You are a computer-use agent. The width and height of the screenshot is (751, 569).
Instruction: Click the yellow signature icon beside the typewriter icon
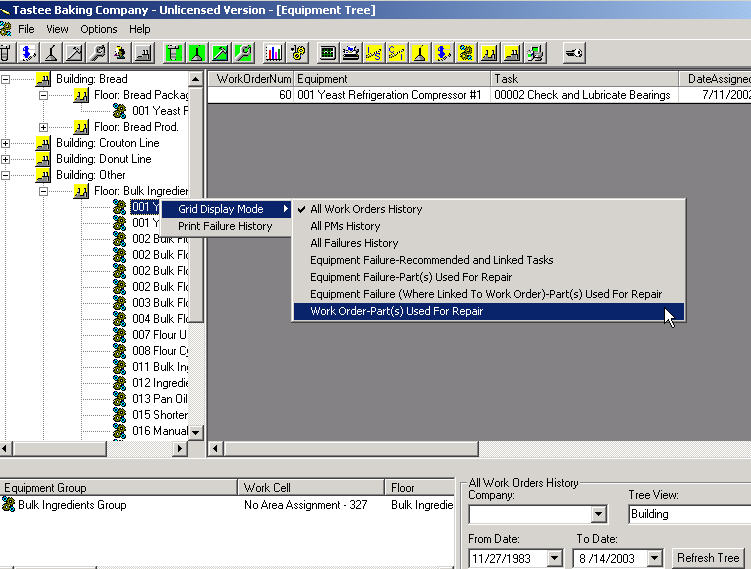(374, 53)
